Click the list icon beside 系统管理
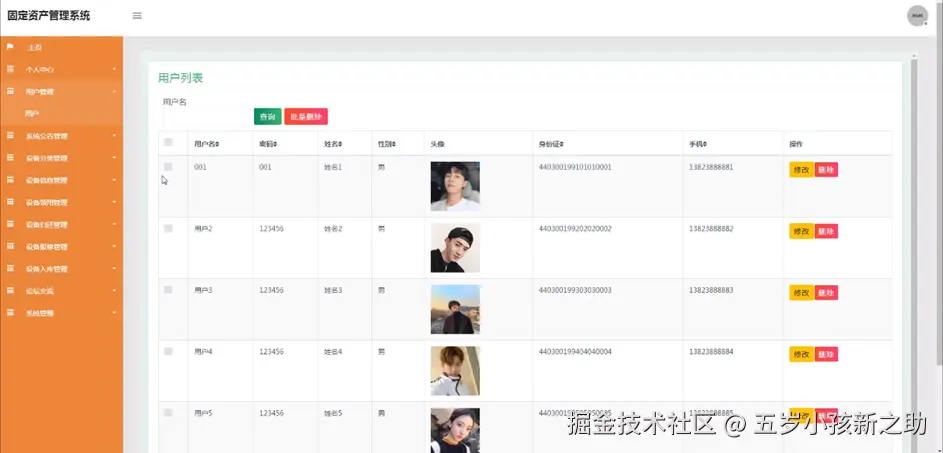This screenshot has height=453, width=943. tap(10, 313)
